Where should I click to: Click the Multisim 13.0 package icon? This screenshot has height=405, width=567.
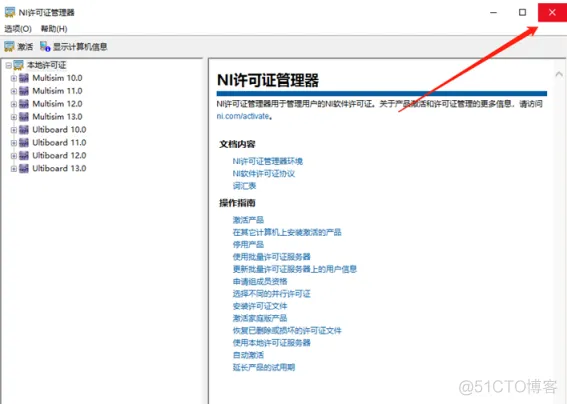pyautogui.click(x=24, y=117)
